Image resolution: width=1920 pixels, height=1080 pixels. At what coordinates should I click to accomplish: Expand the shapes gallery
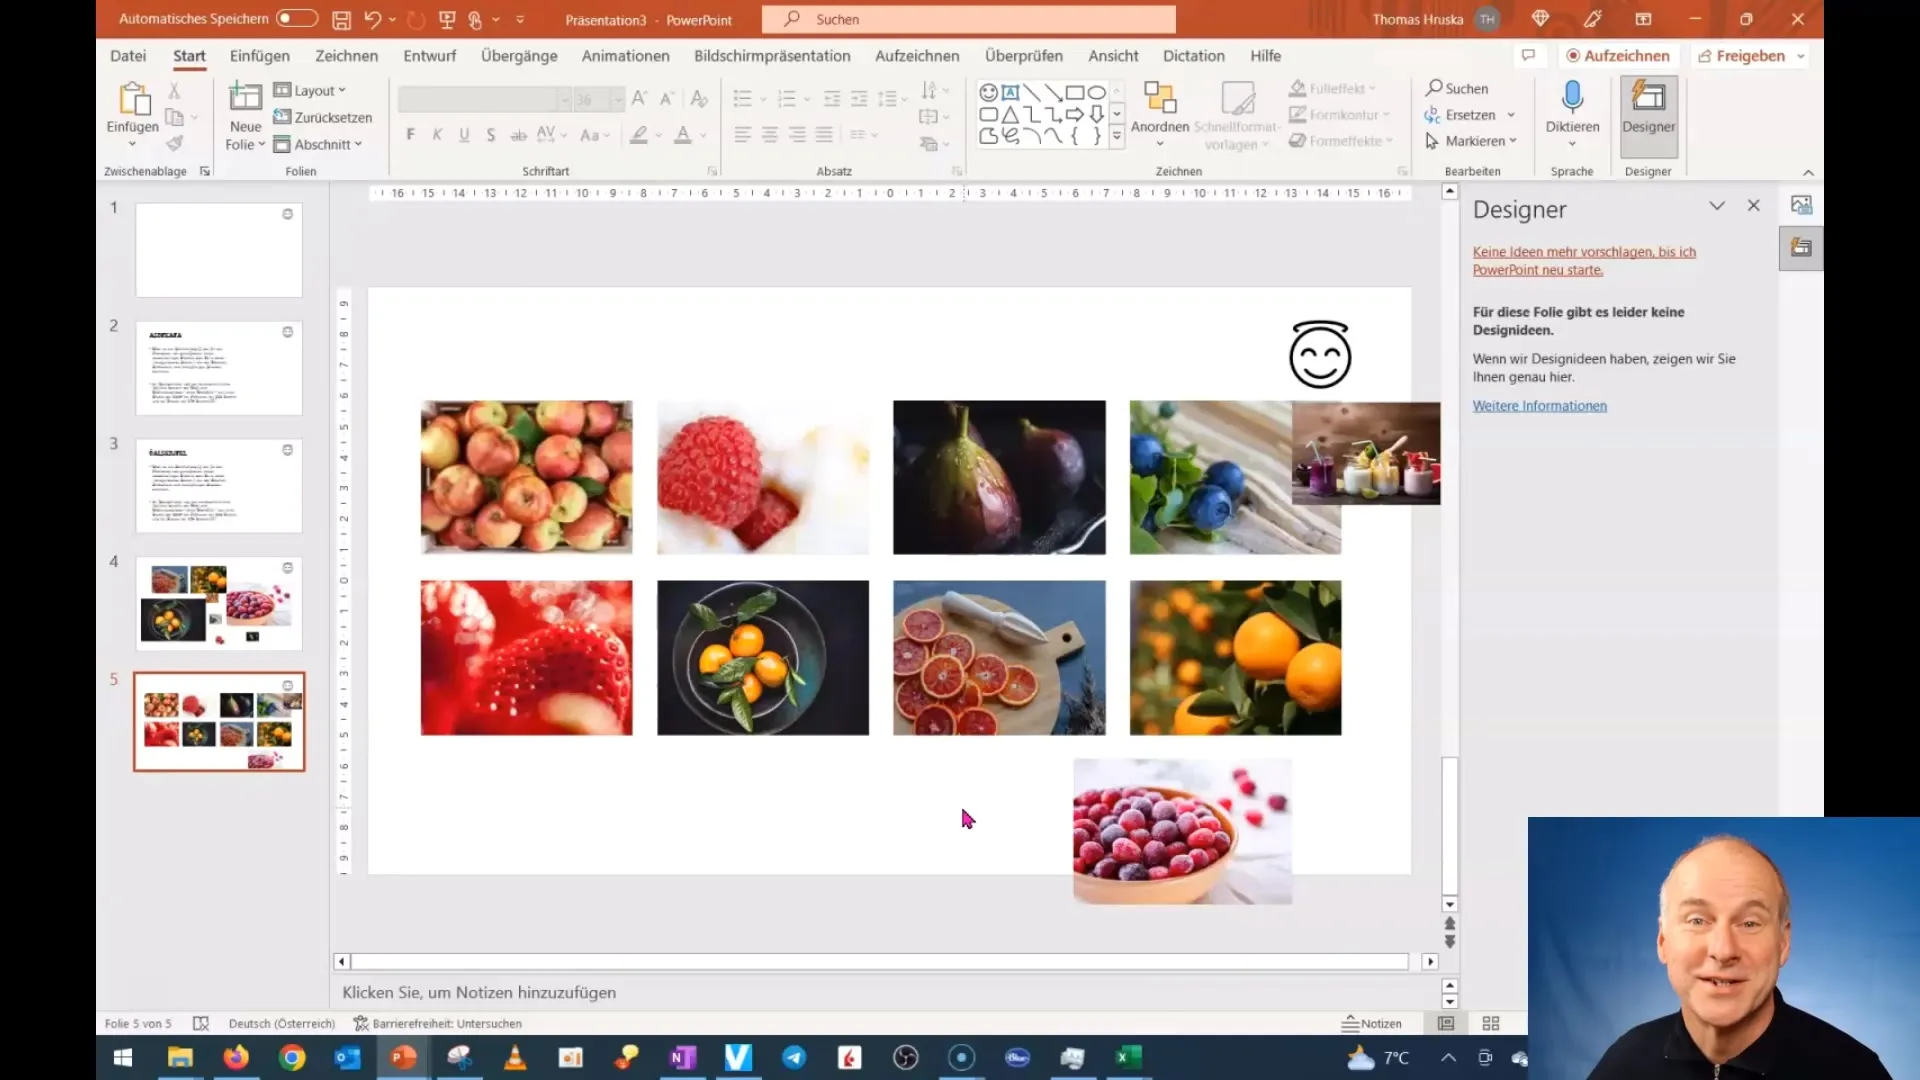1117,136
